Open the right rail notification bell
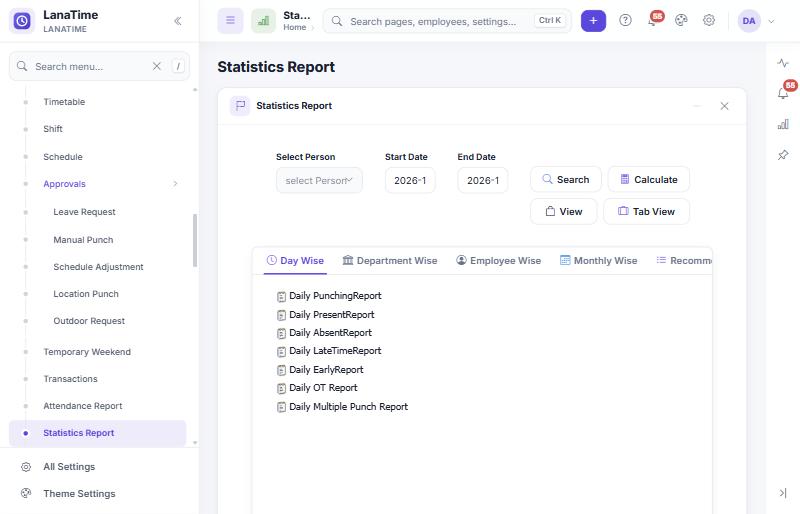Image resolution: width=800 pixels, height=514 pixels. [x=783, y=93]
